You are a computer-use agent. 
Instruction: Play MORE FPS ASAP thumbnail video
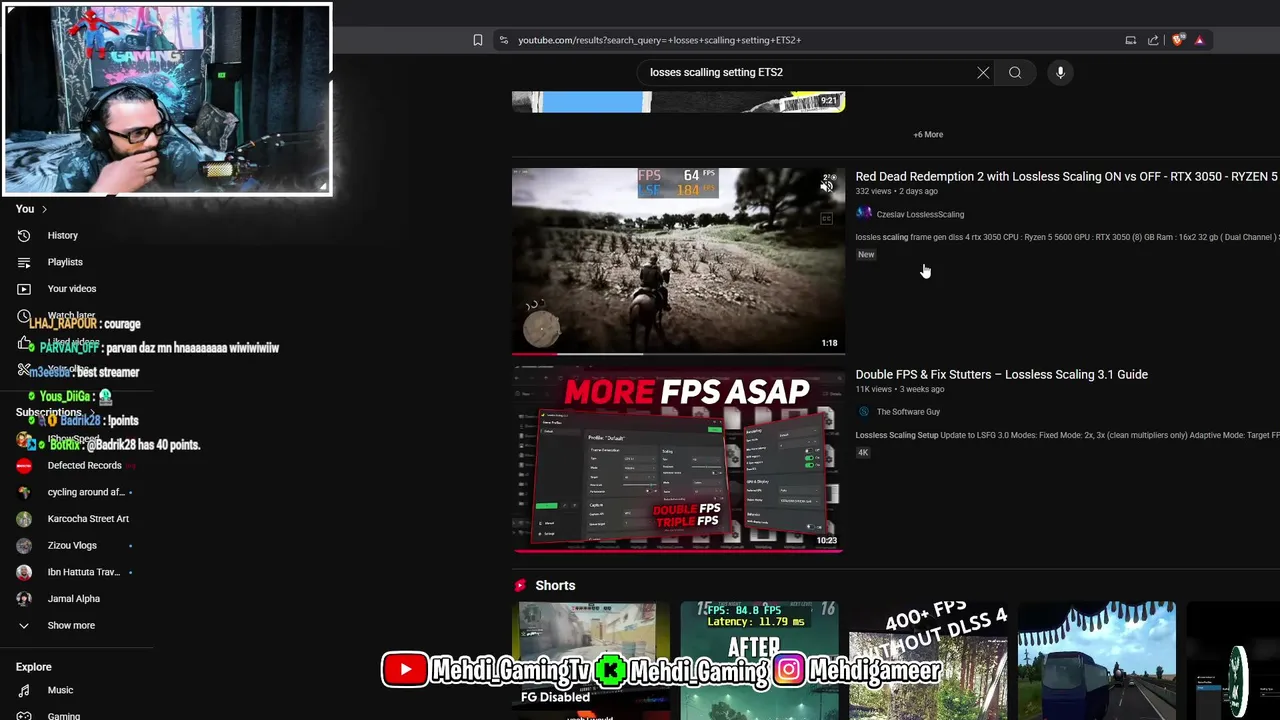click(x=678, y=460)
